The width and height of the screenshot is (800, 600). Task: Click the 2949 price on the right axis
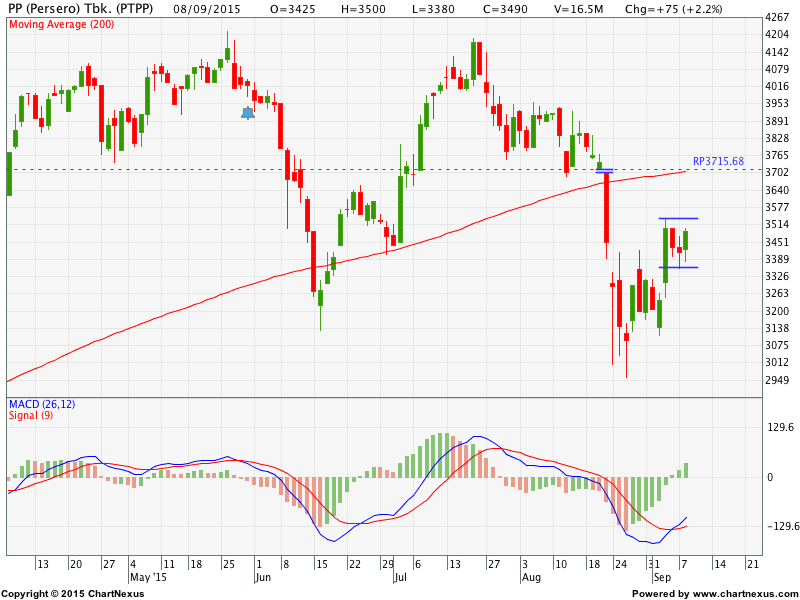click(776, 380)
